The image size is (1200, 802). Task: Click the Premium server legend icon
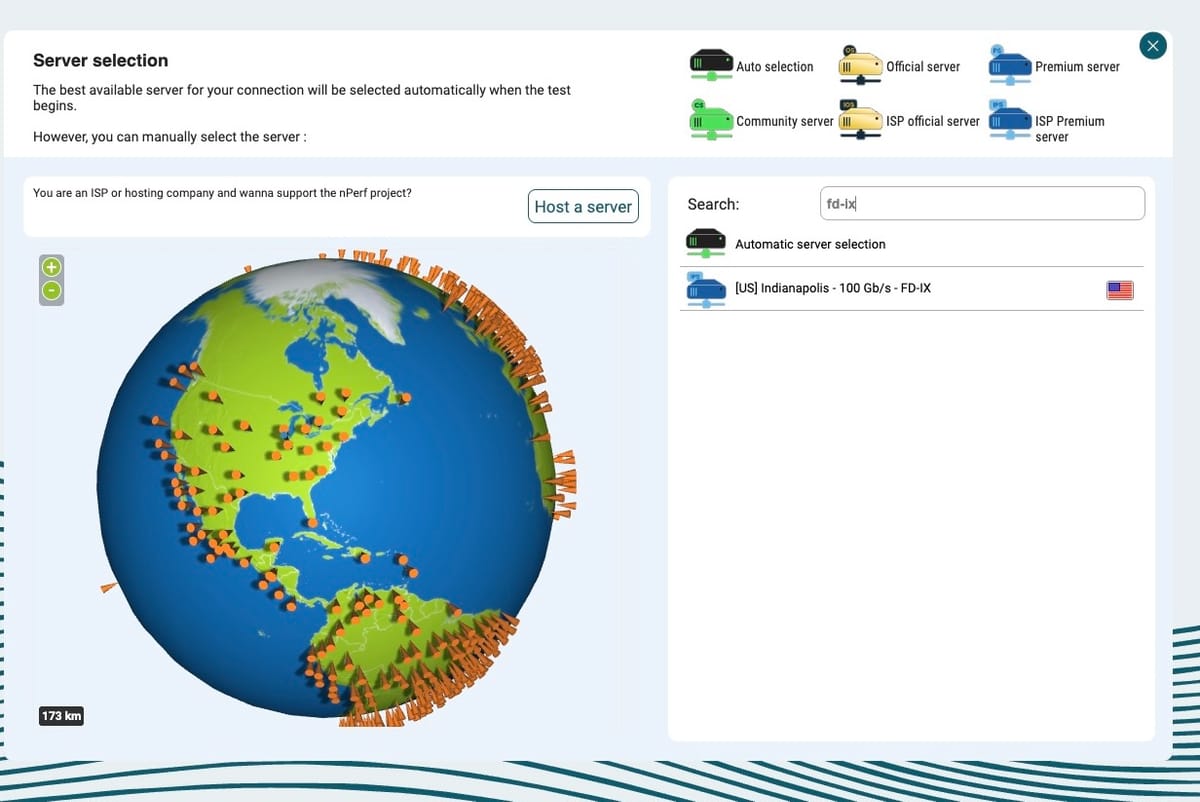click(x=1009, y=64)
